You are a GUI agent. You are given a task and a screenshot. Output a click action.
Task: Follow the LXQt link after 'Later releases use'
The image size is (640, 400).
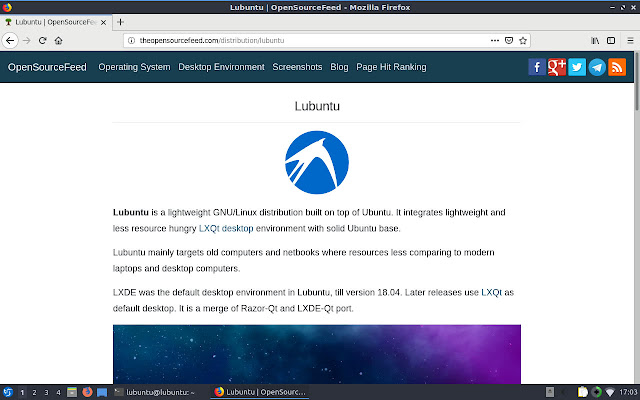(x=491, y=292)
